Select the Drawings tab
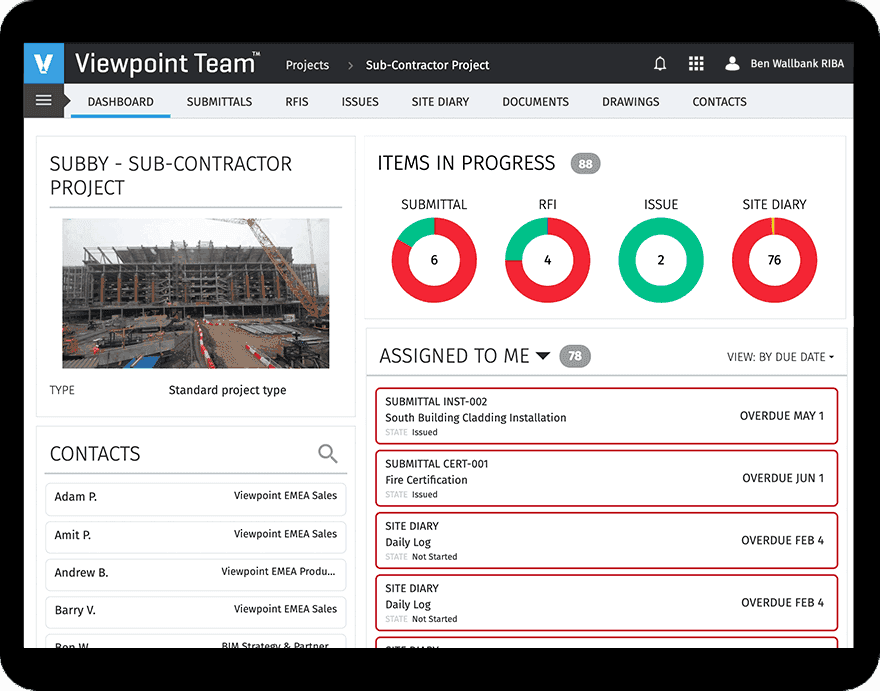This screenshot has width=880, height=691. click(631, 101)
